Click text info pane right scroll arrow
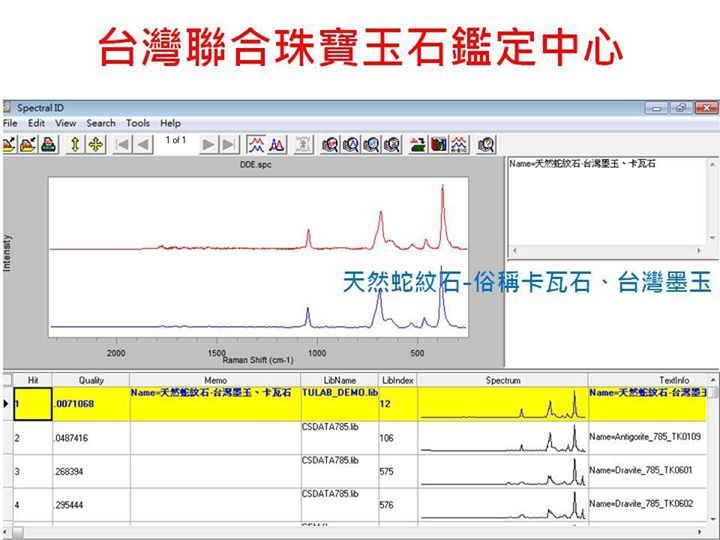 click(x=699, y=251)
